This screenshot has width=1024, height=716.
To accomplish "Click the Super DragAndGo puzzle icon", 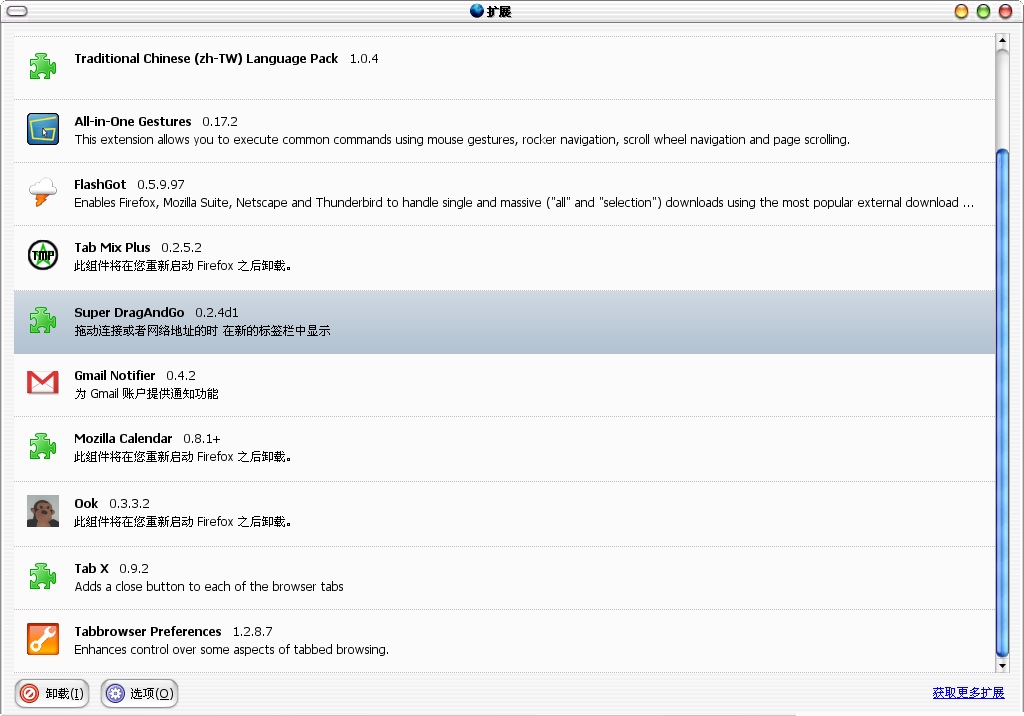I will point(42,320).
